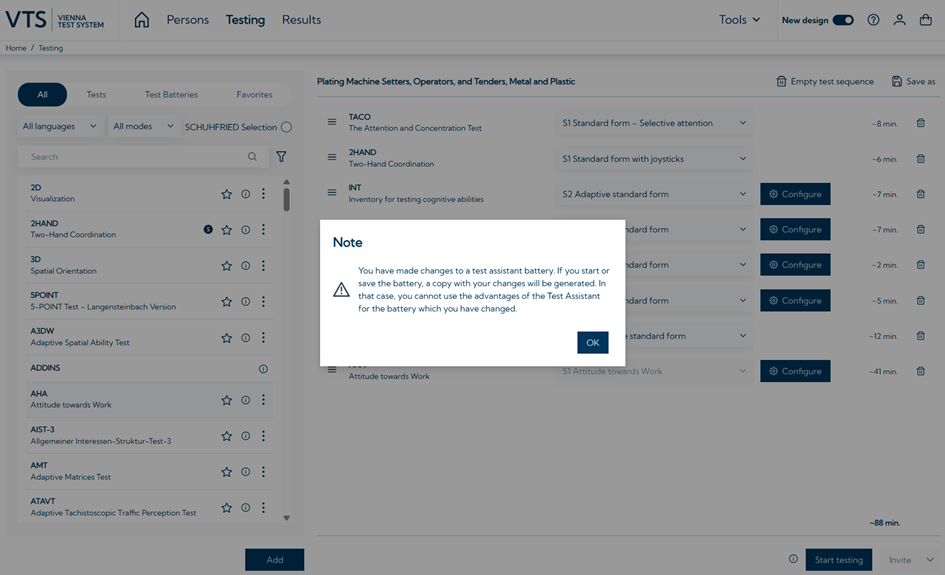This screenshot has height=575, width=945.
Task: Click the Home icon in top navigation
Action: [x=142, y=20]
